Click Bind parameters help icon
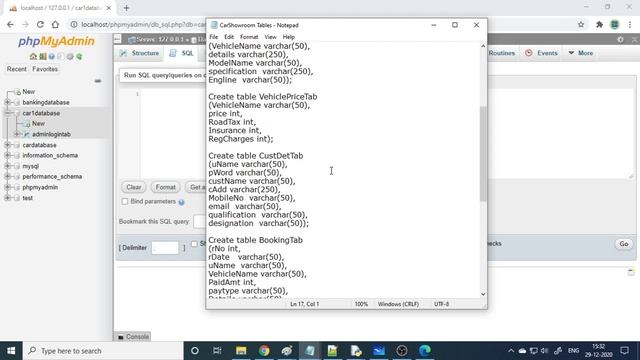The image size is (640, 360). pyautogui.click(x=182, y=202)
